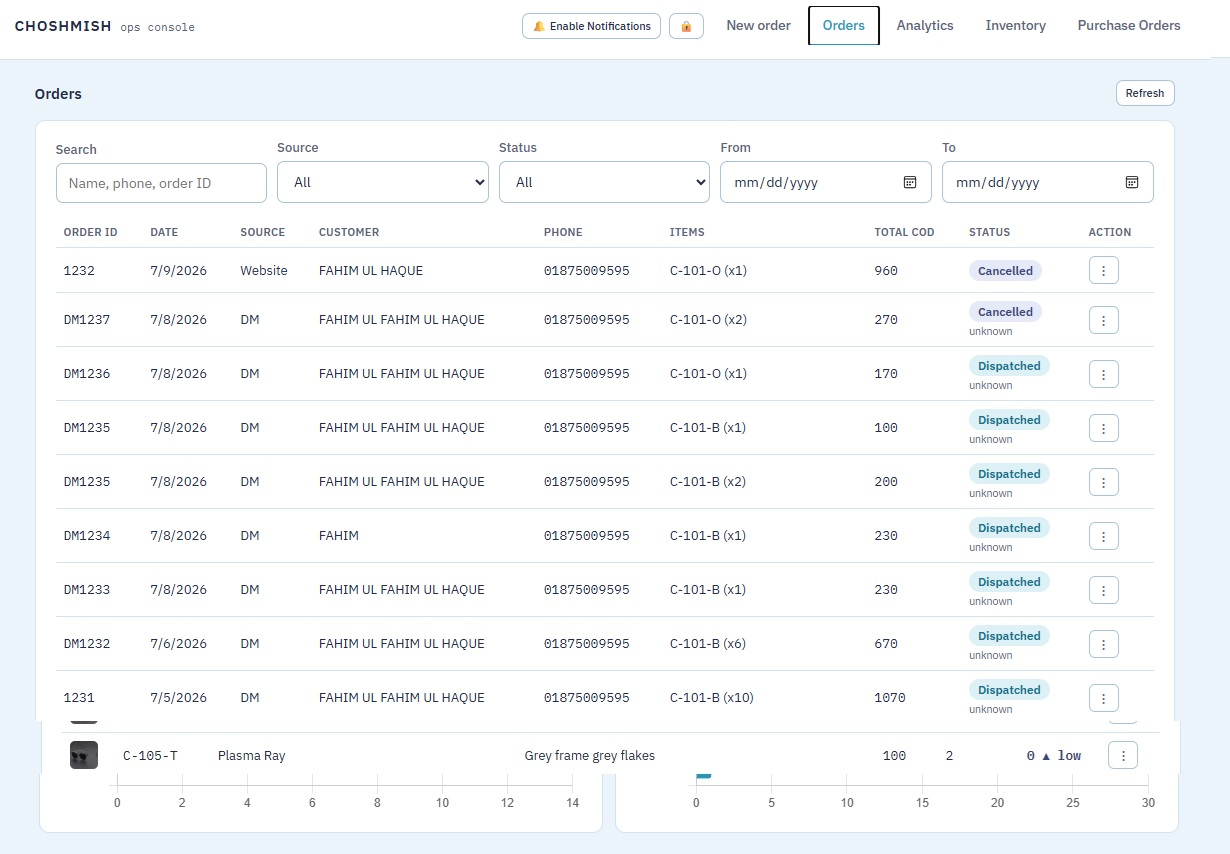Click total COD value 1070
Image resolution: width=1230 pixels, height=854 pixels.
890,698
